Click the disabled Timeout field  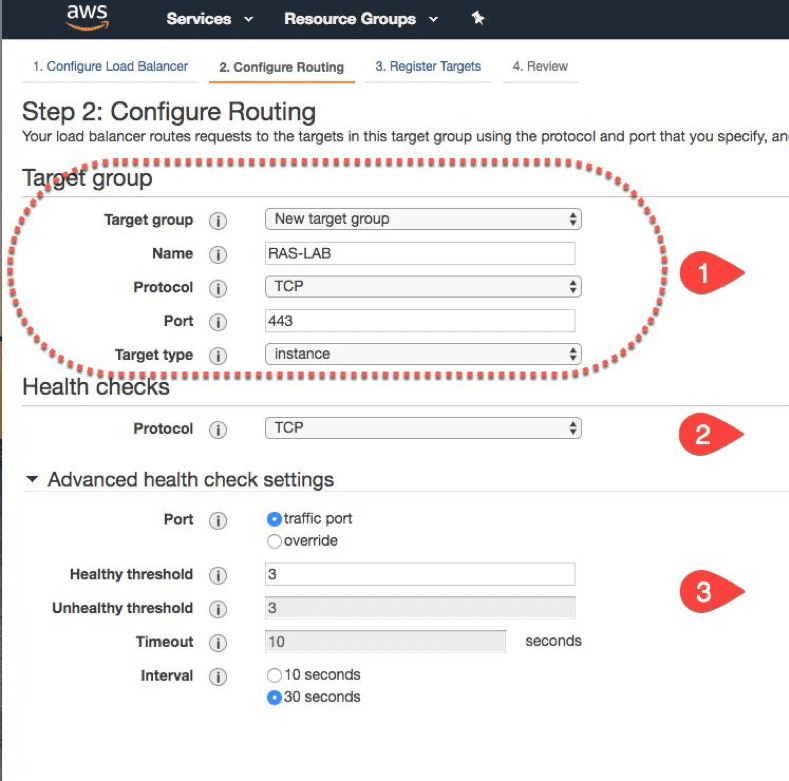(x=385, y=642)
